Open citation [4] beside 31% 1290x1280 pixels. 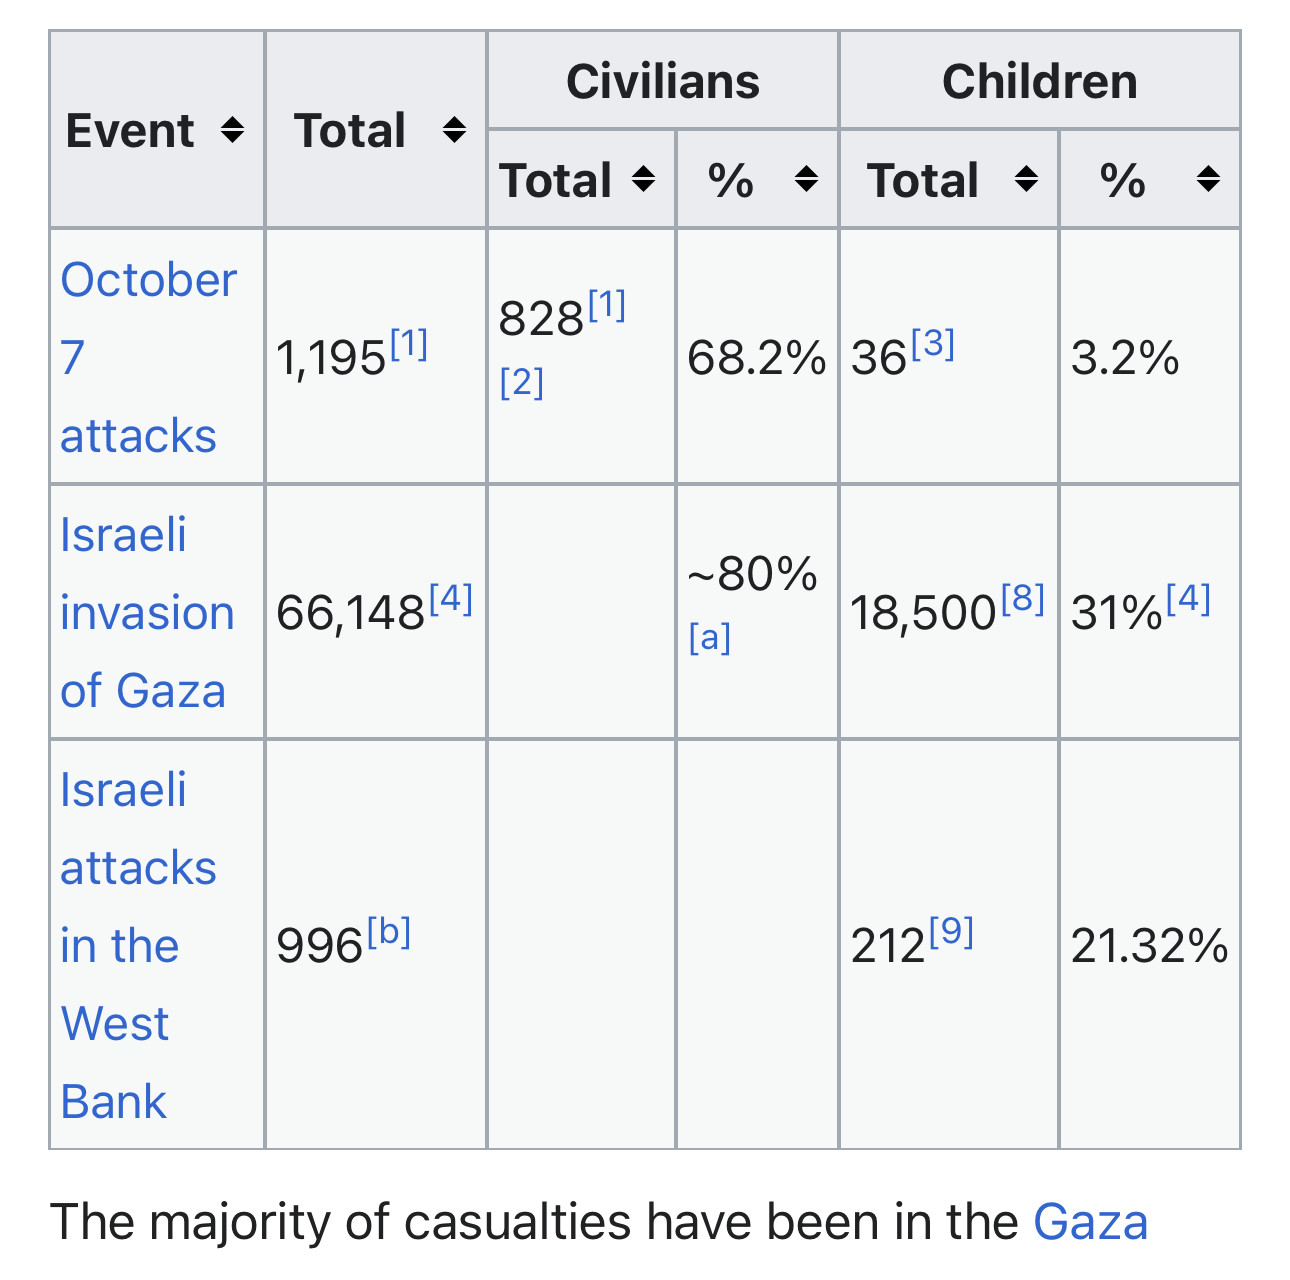1188,598
